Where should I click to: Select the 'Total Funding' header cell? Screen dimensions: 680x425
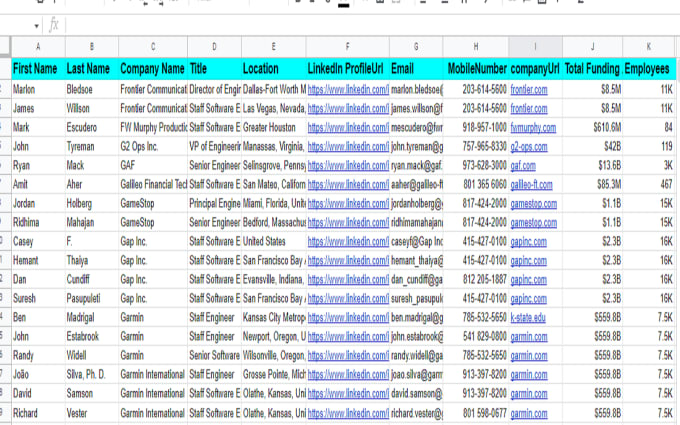593,69
